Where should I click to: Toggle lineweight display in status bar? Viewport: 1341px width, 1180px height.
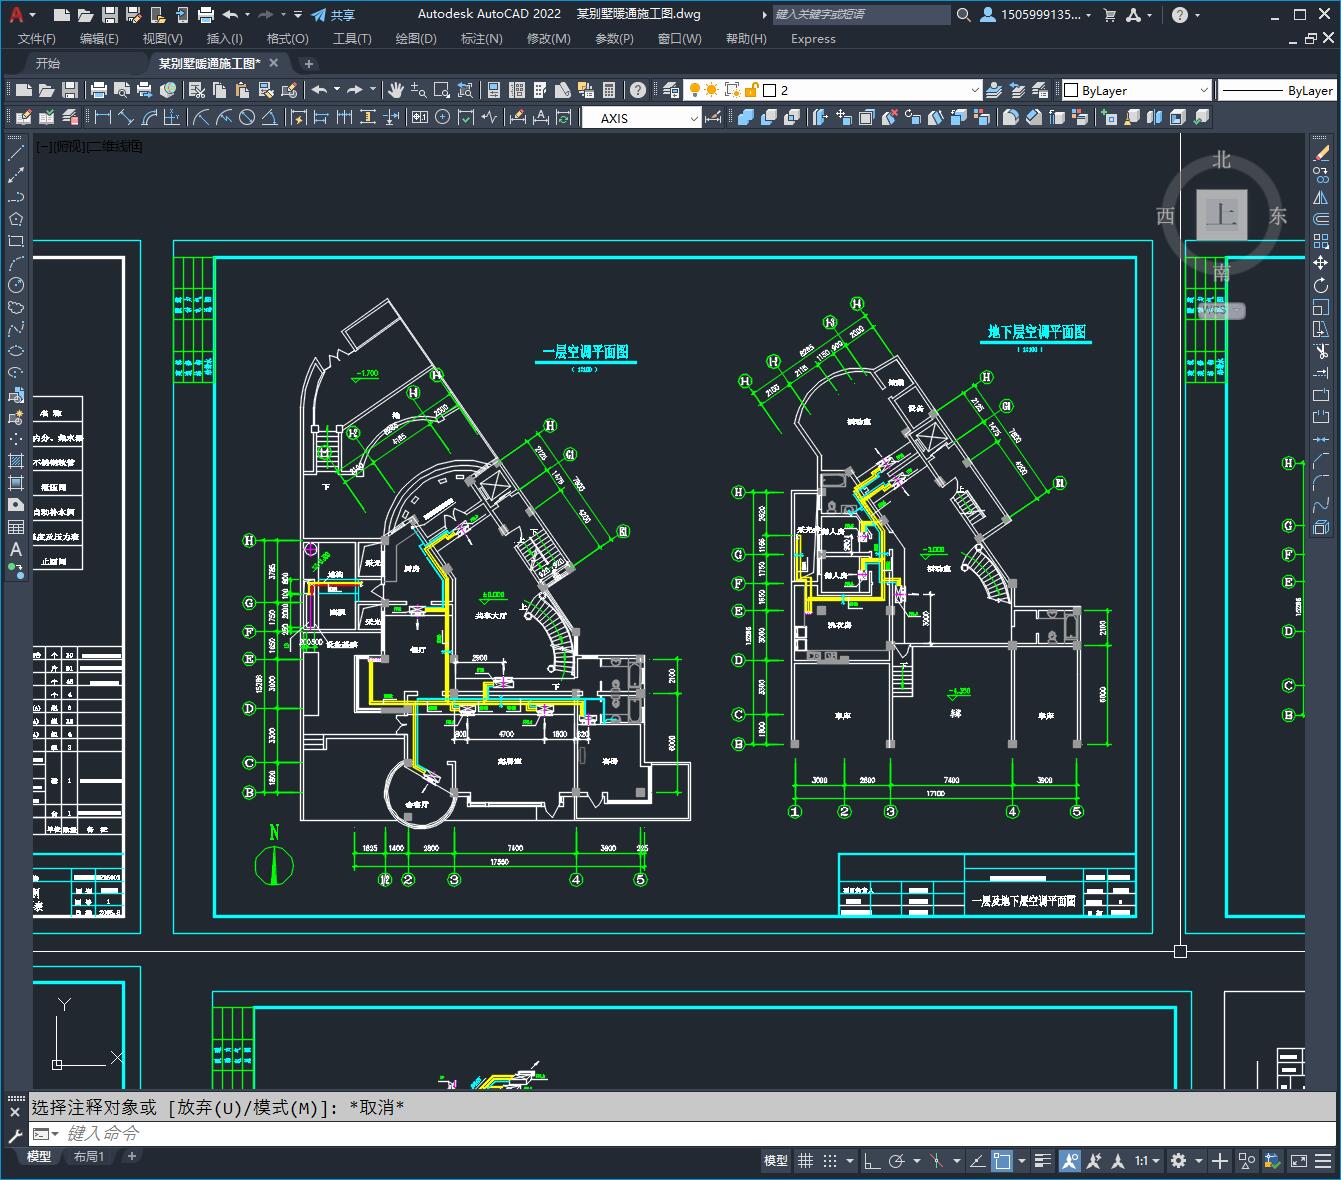click(1043, 1161)
